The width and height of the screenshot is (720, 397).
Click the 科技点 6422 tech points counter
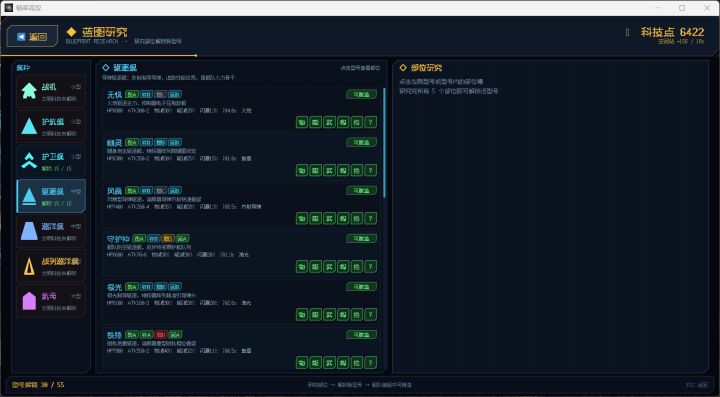tap(672, 32)
